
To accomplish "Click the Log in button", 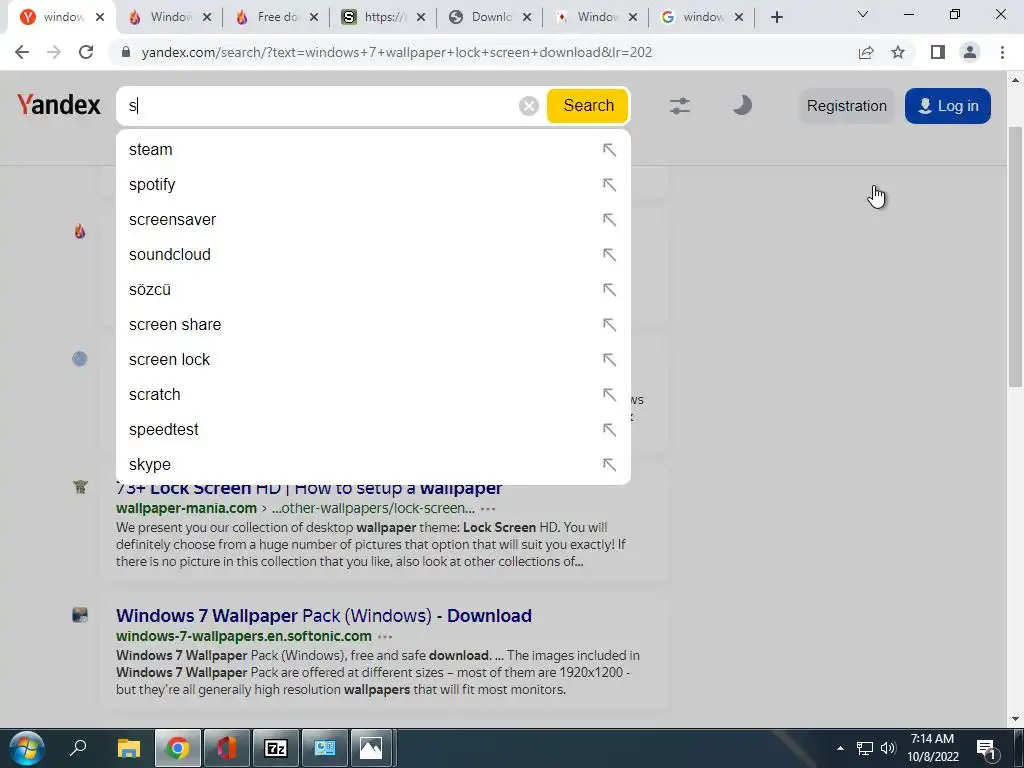I will 948,106.
